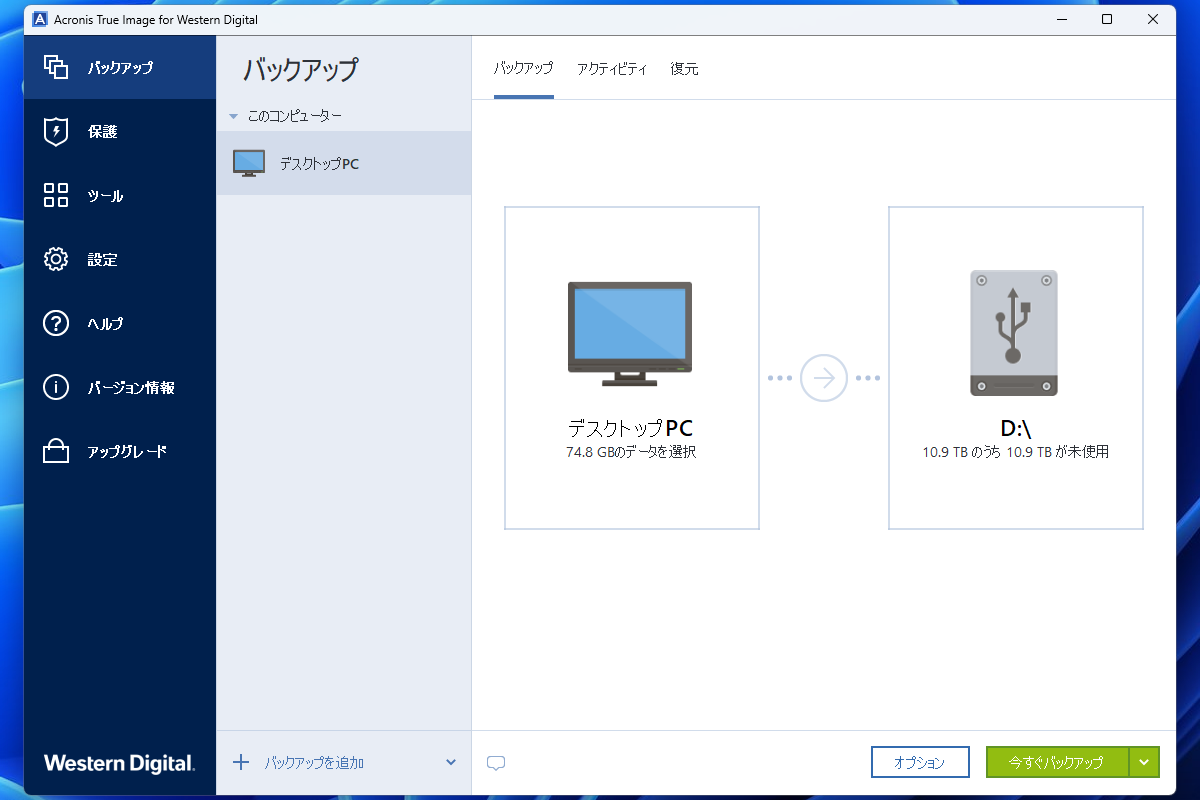Screen dimensions: 1200x800
Task: View バージョン情報 via the info icon
Action: pyautogui.click(x=56, y=387)
